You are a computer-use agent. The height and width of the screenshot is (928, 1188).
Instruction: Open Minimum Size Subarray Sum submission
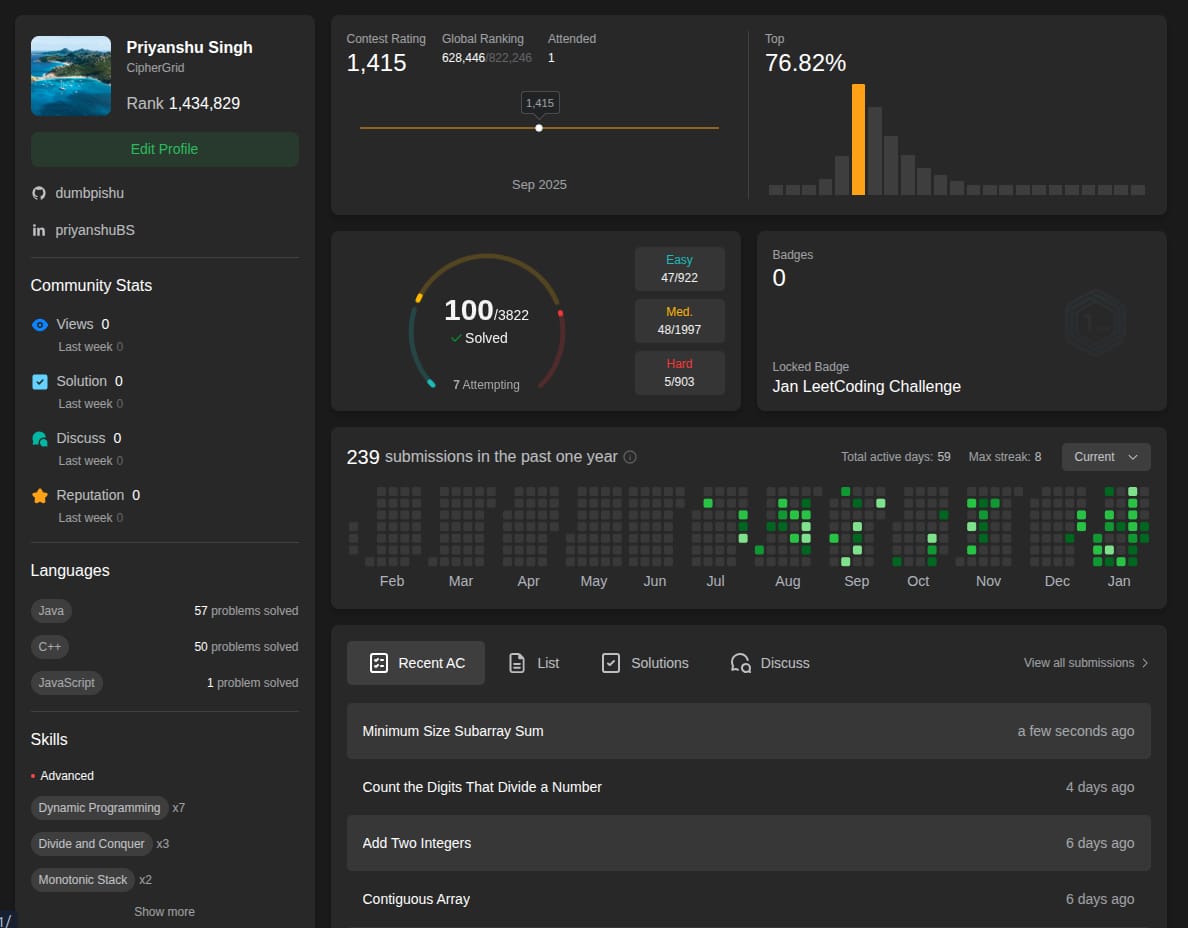(749, 731)
